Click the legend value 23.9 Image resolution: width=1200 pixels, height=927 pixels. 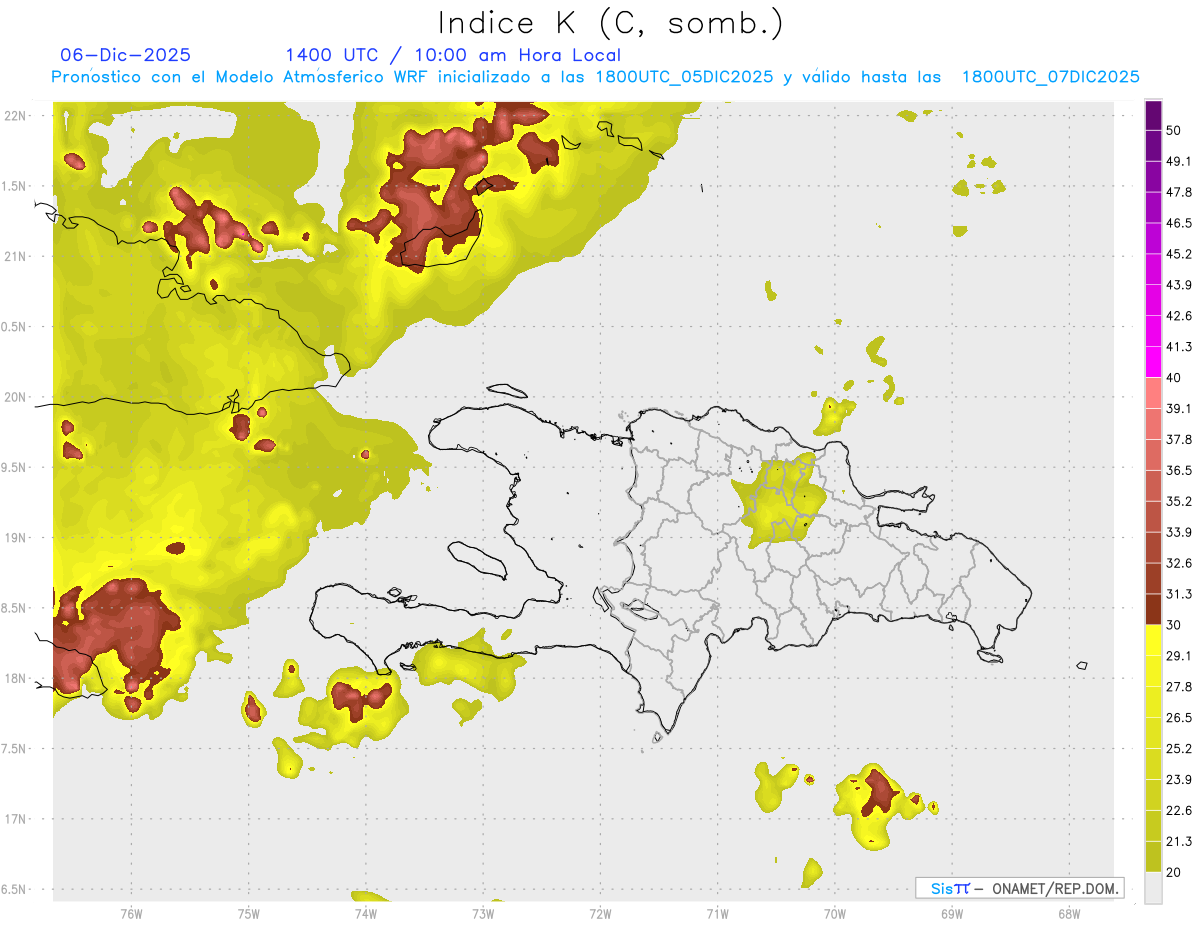[x=1179, y=779]
